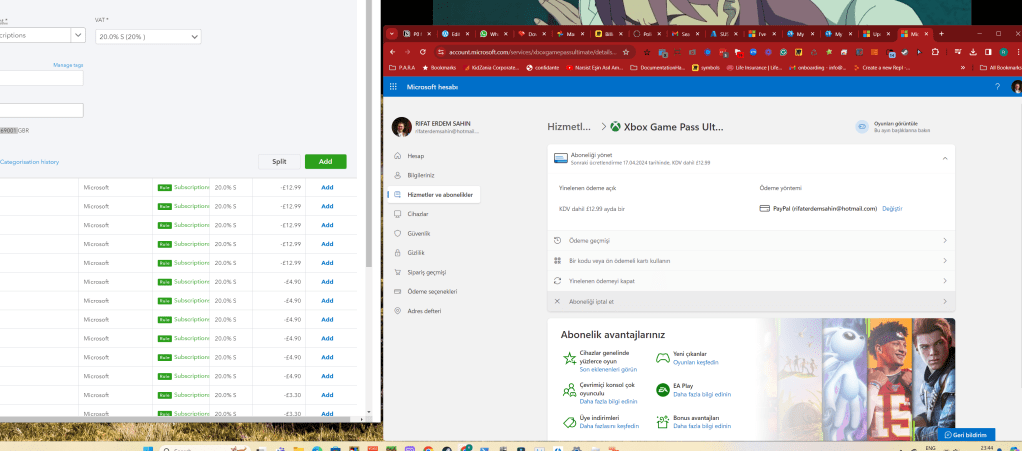The width and height of the screenshot is (1022, 451).
Task: Click the Hizmetl... breadcrumb link
Action: [570, 126]
